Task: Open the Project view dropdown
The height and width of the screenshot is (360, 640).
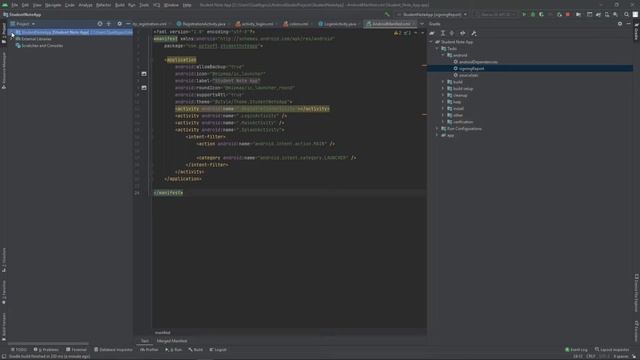Action: click(x=23, y=24)
